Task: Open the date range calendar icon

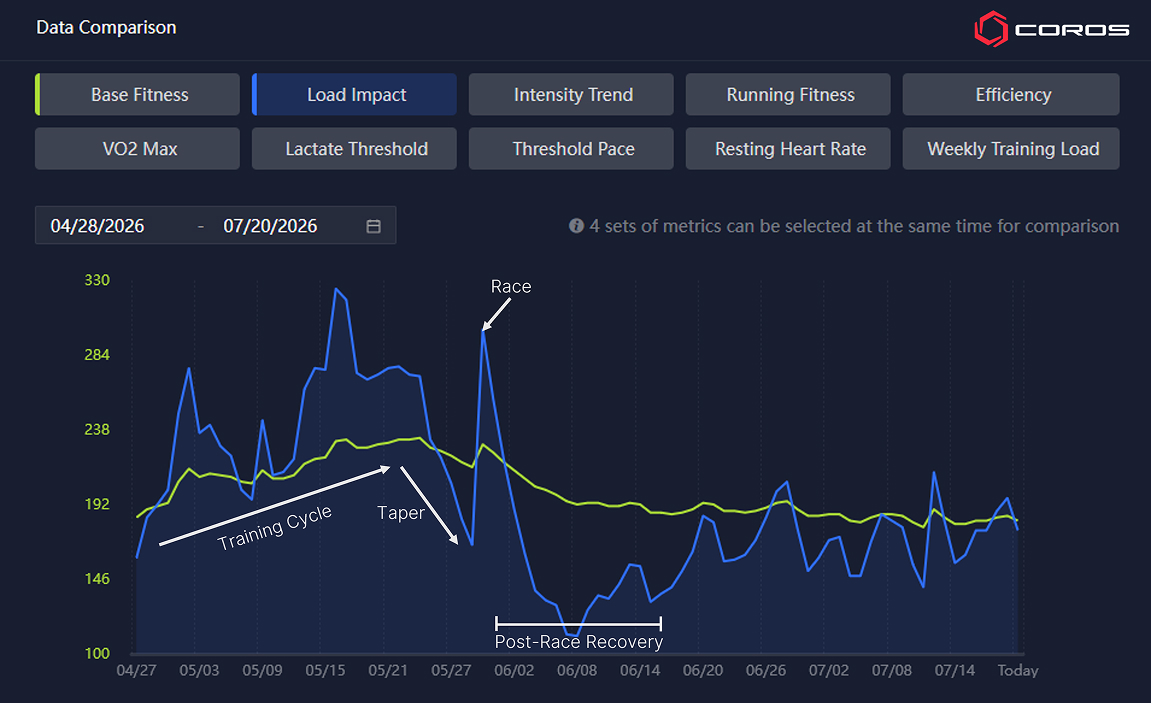Action: 374,226
